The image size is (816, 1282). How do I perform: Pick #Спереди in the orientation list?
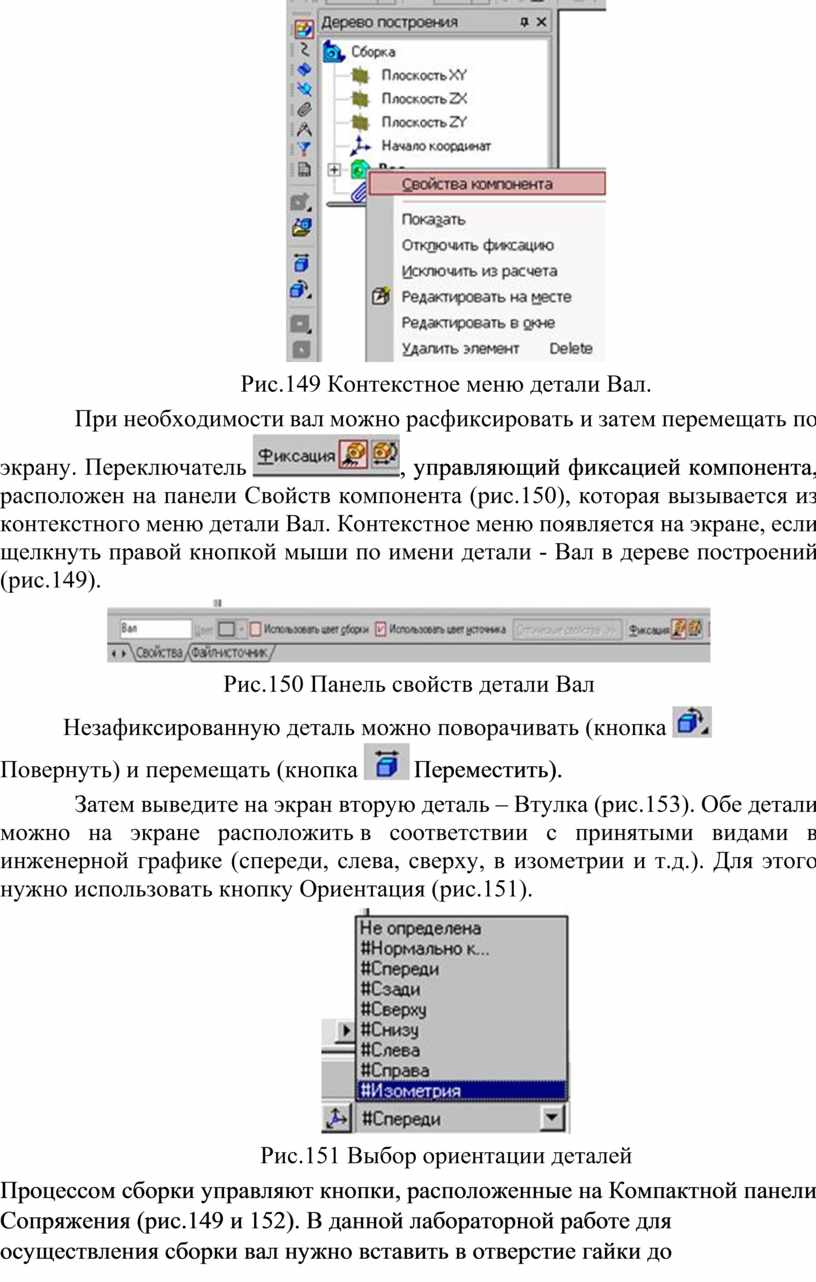click(x=462, y=968)
